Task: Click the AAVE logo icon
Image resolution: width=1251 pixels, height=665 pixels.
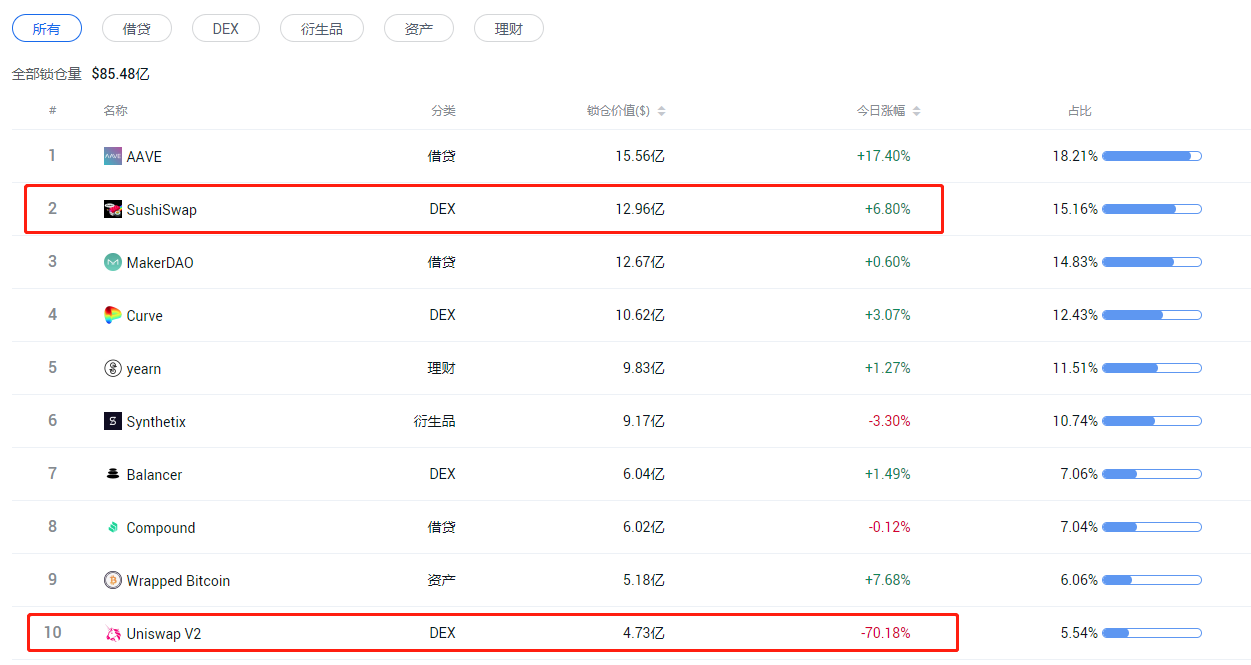Action: [x=113, y=156]
